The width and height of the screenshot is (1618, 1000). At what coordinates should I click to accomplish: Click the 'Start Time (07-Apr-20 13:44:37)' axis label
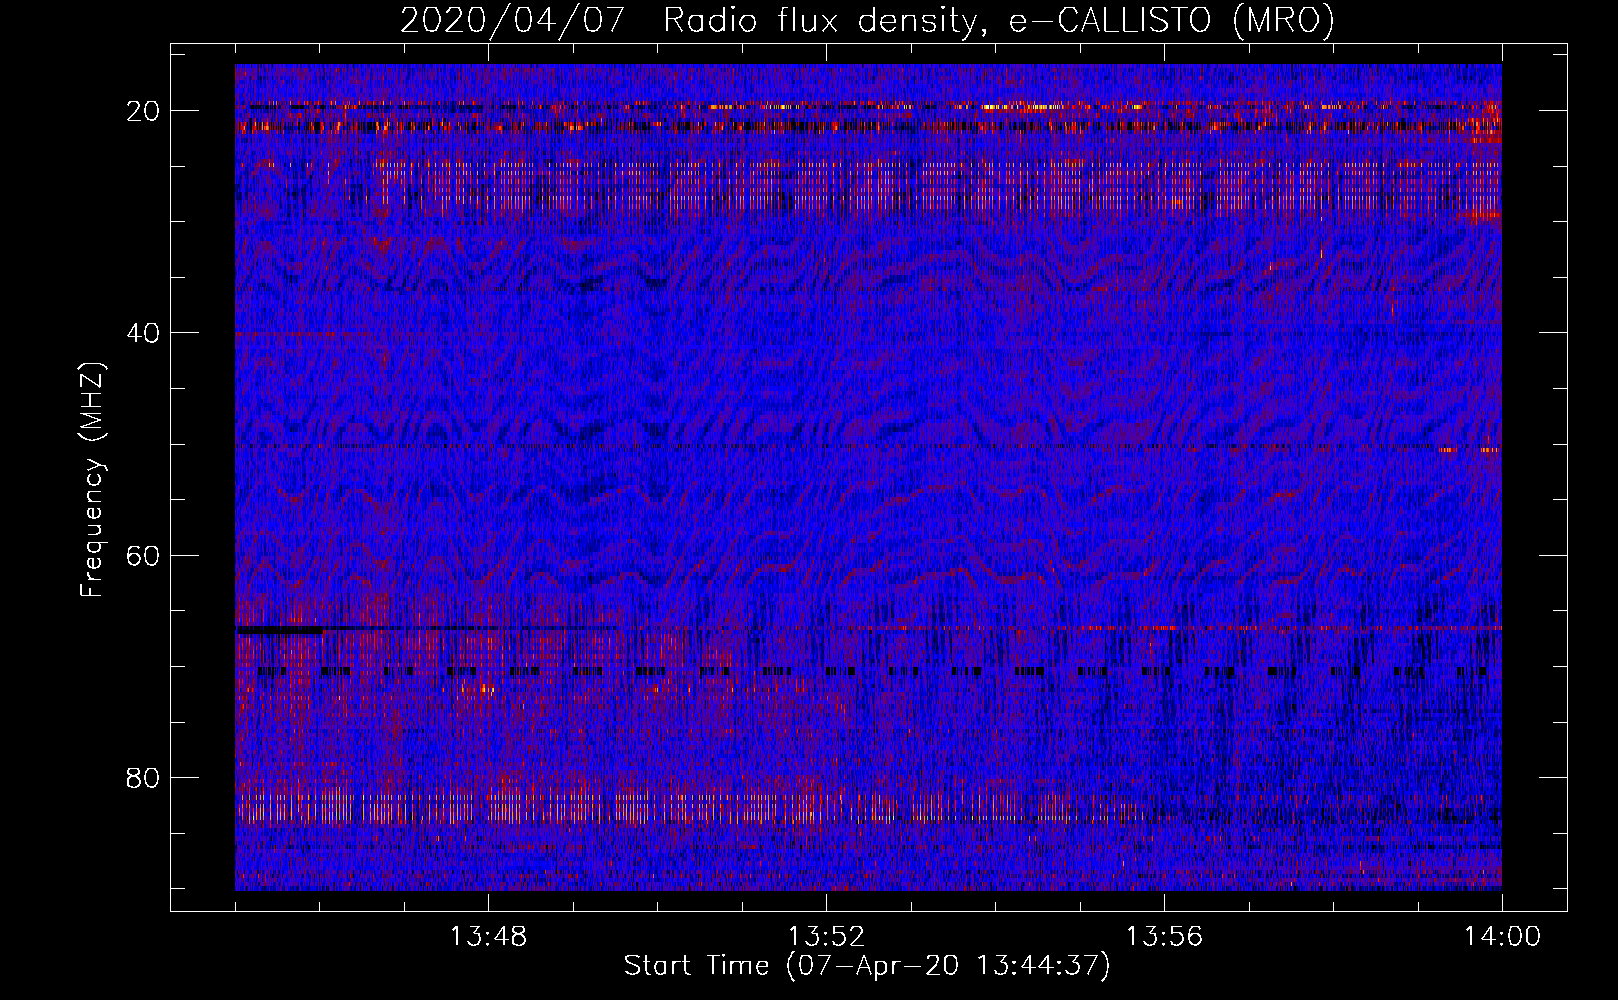(x=867, y=966)
